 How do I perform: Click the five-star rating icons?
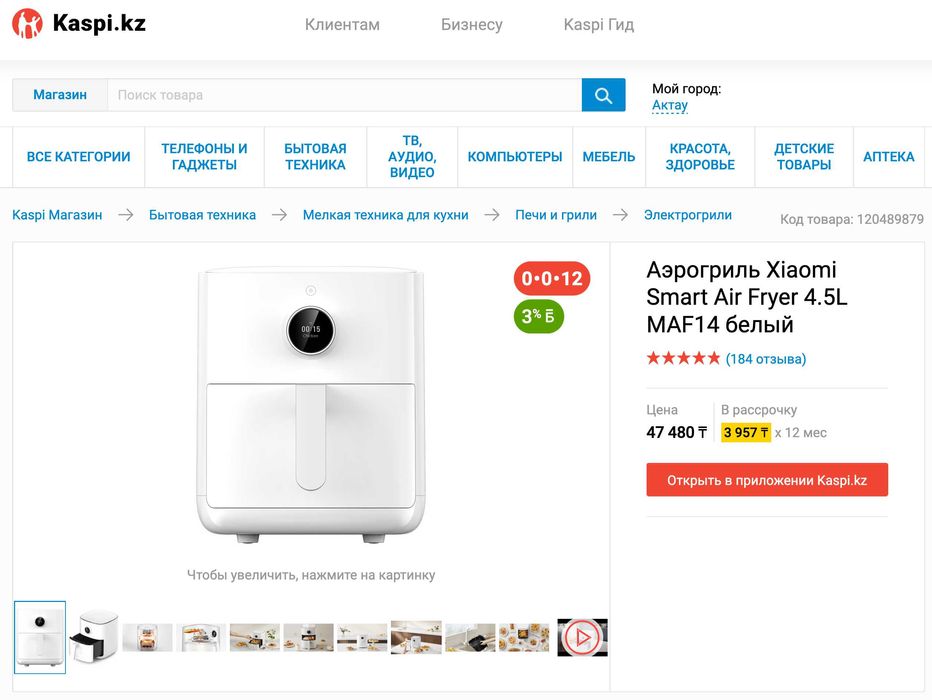[683, 358]
